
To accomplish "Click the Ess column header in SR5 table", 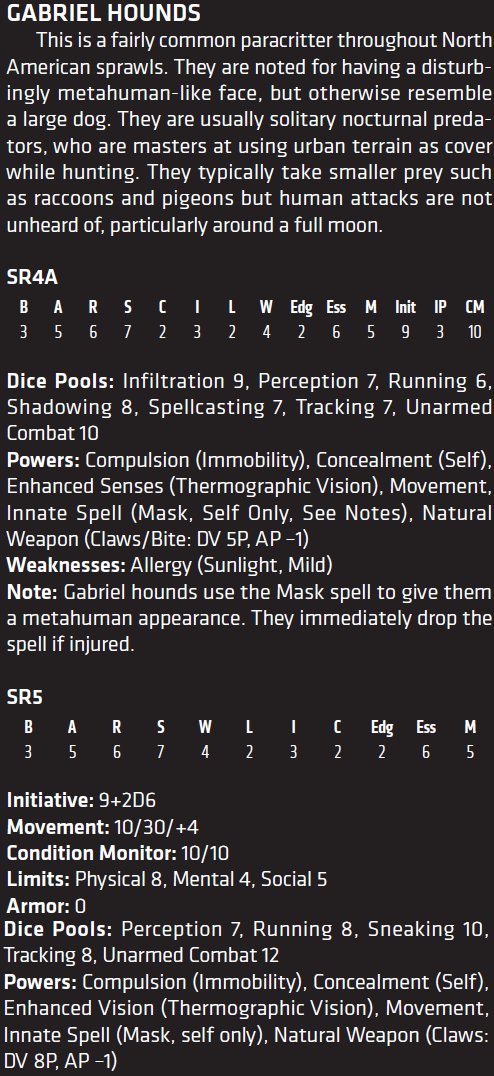I will [426, 727].
